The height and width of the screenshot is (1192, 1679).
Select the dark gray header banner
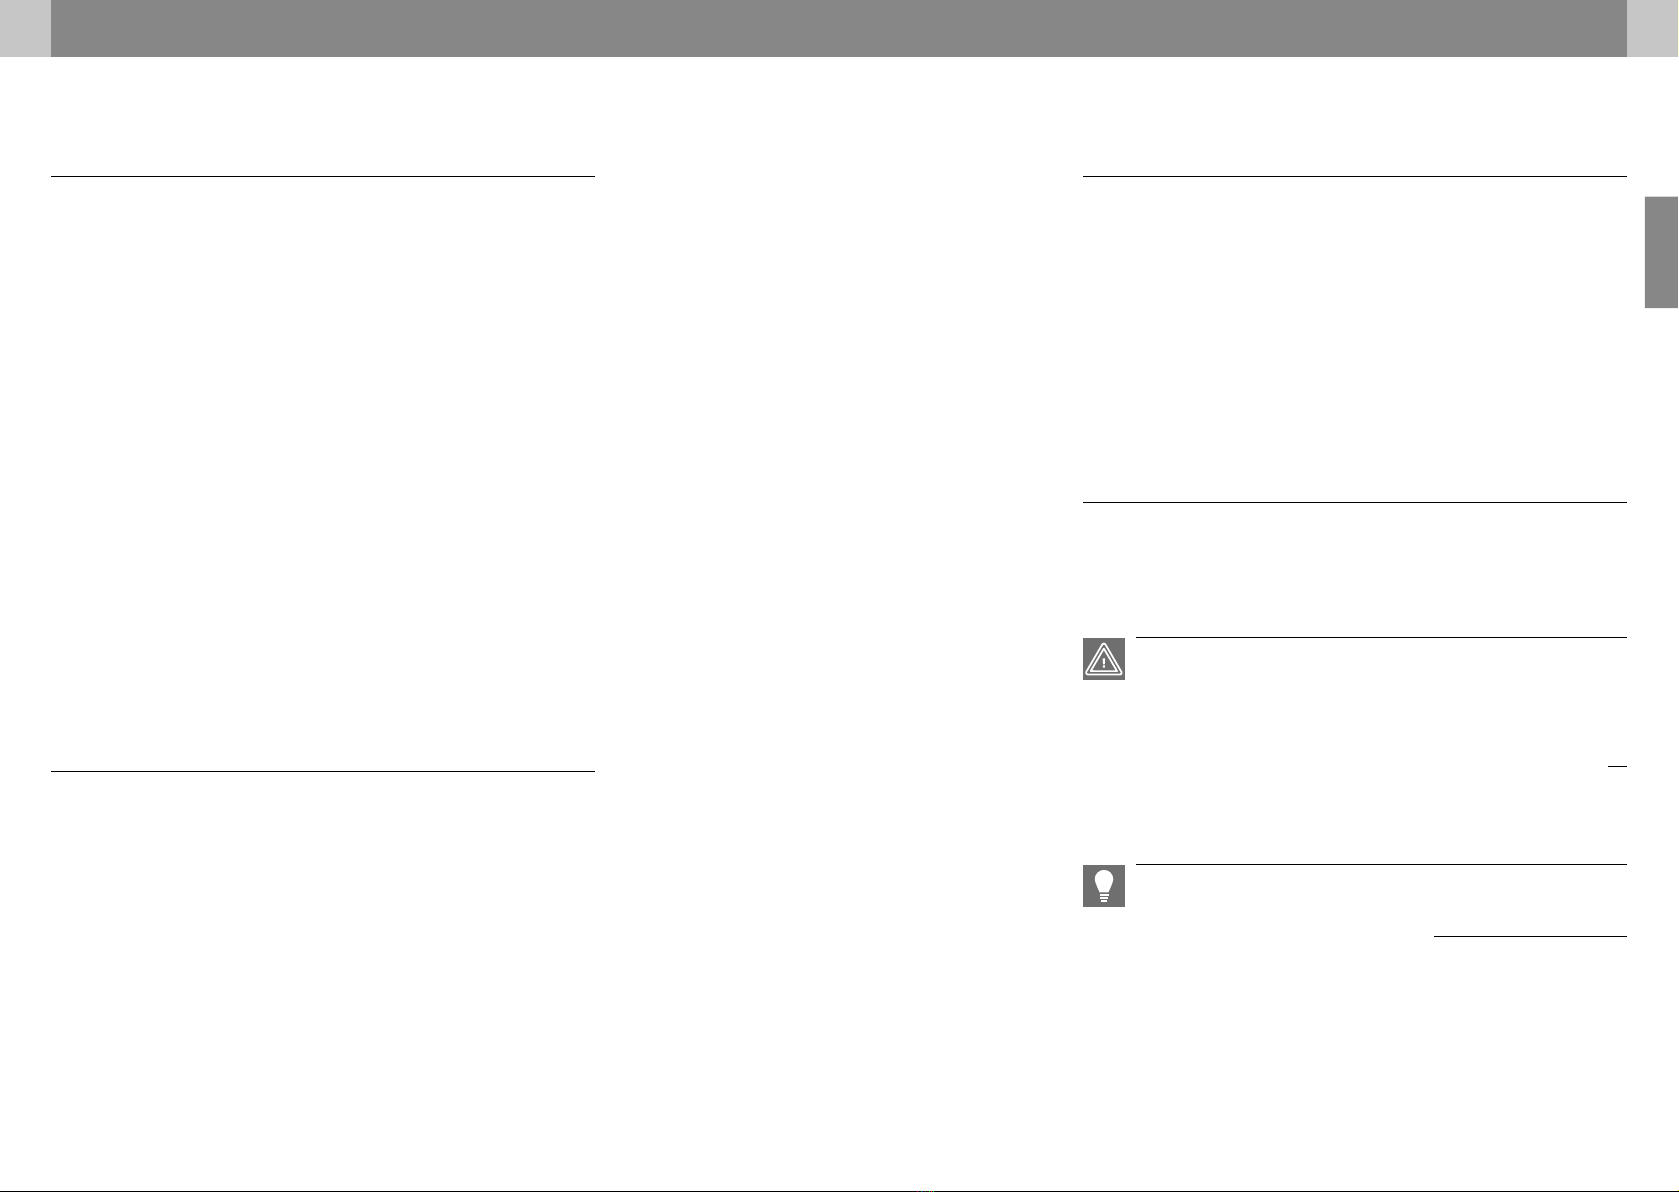pyautogui.click(x=839, y=28)
